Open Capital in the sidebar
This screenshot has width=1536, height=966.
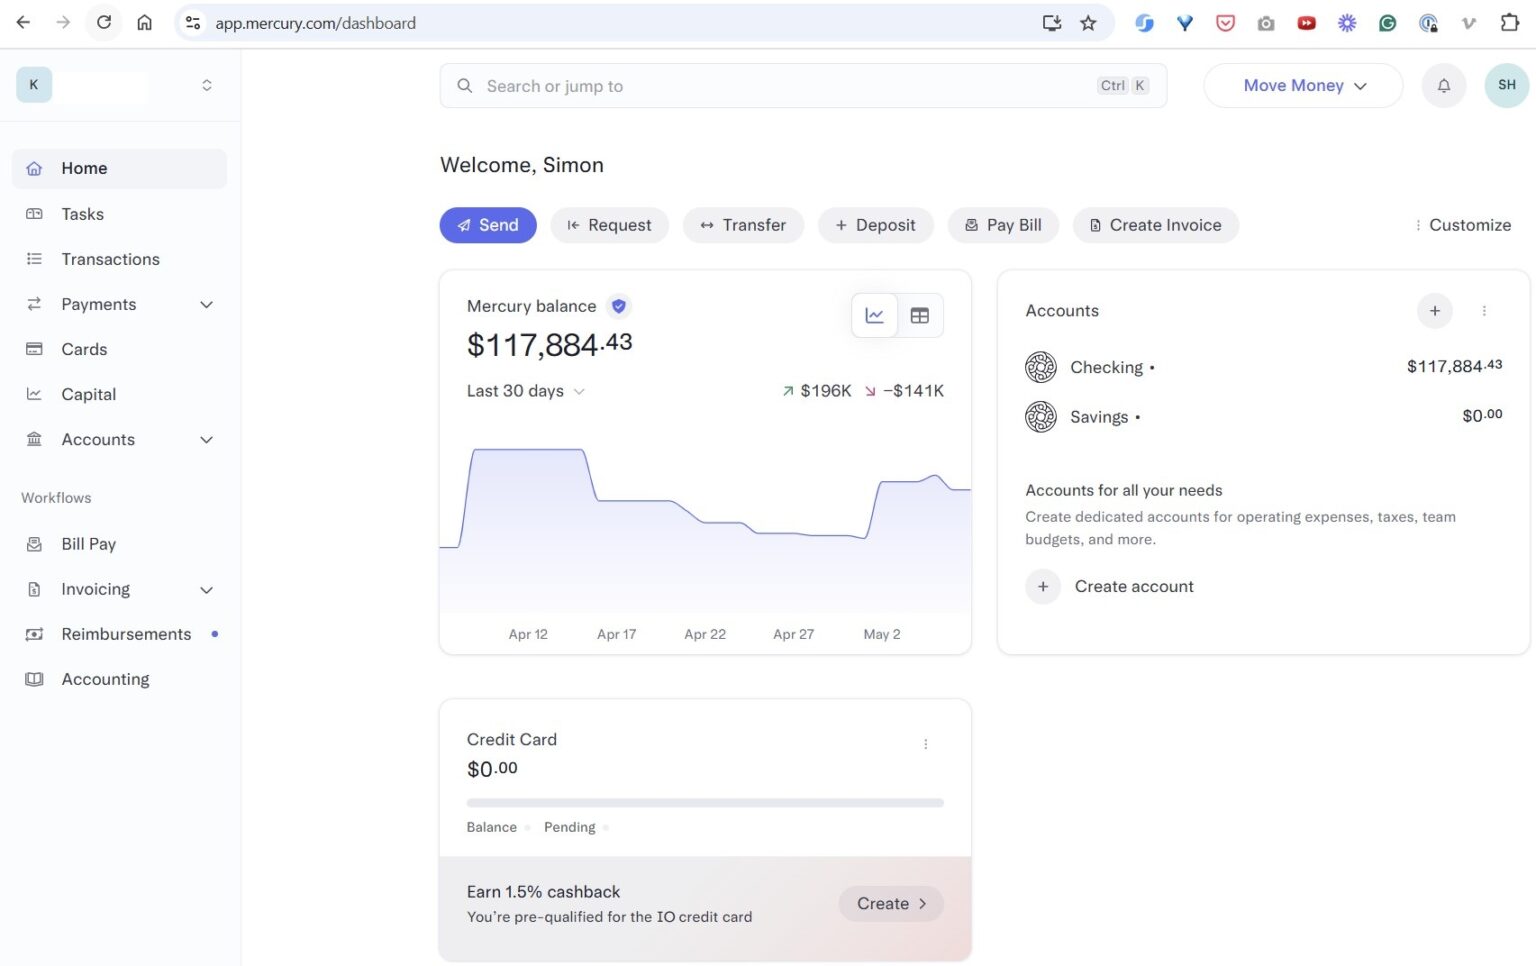pos(119,393)
